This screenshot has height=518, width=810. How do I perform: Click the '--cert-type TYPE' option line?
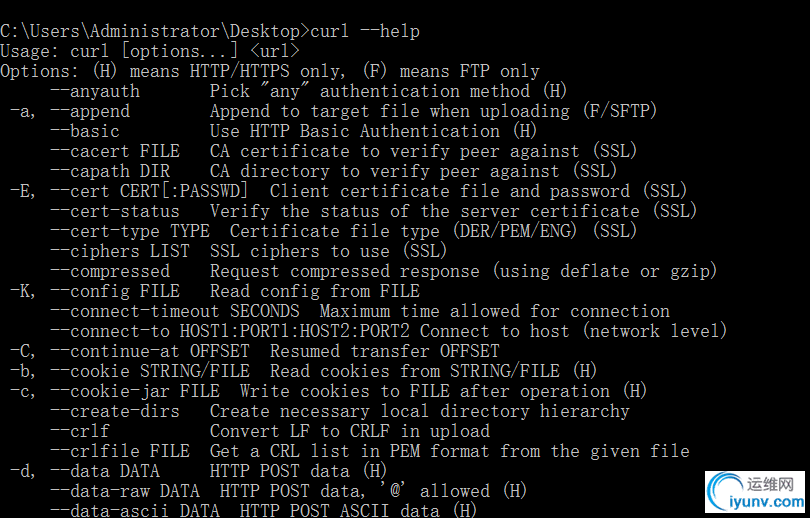tap(344, 231)
